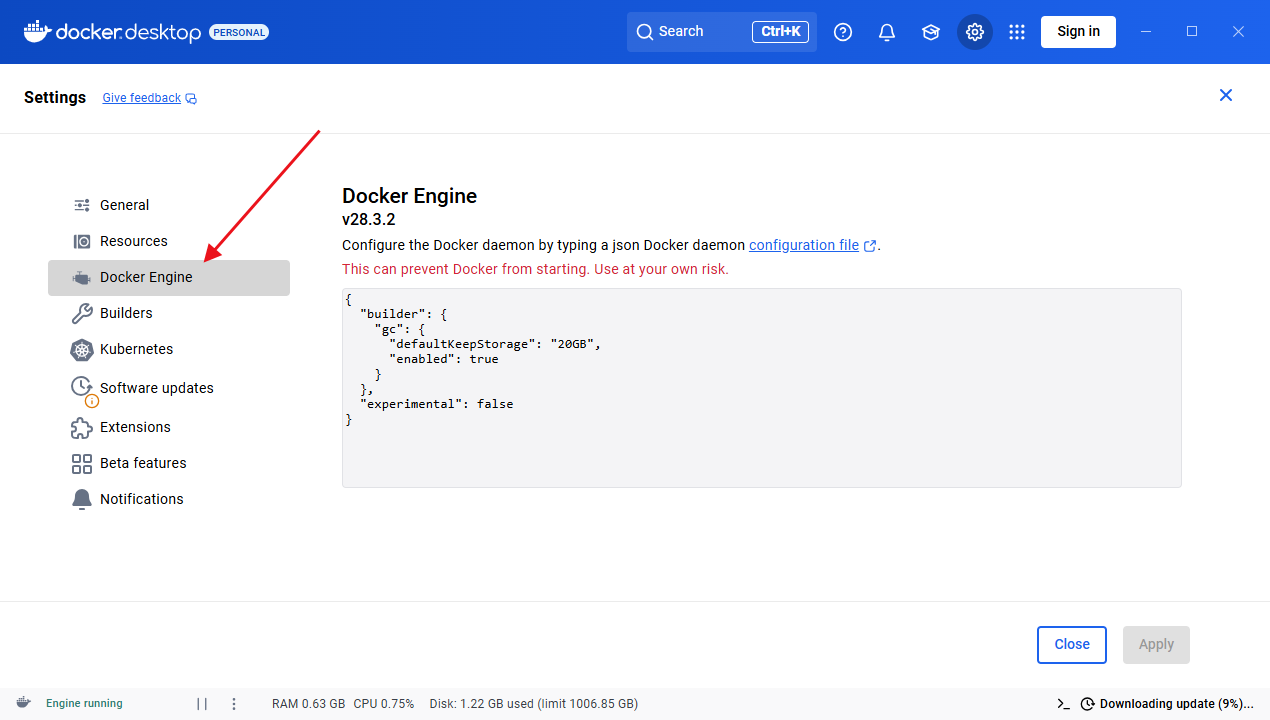Image resolution: width=1270 pixels, height=720 pixels.
Task: Click the feedback icon beside Give feedback
Action: 191,98
